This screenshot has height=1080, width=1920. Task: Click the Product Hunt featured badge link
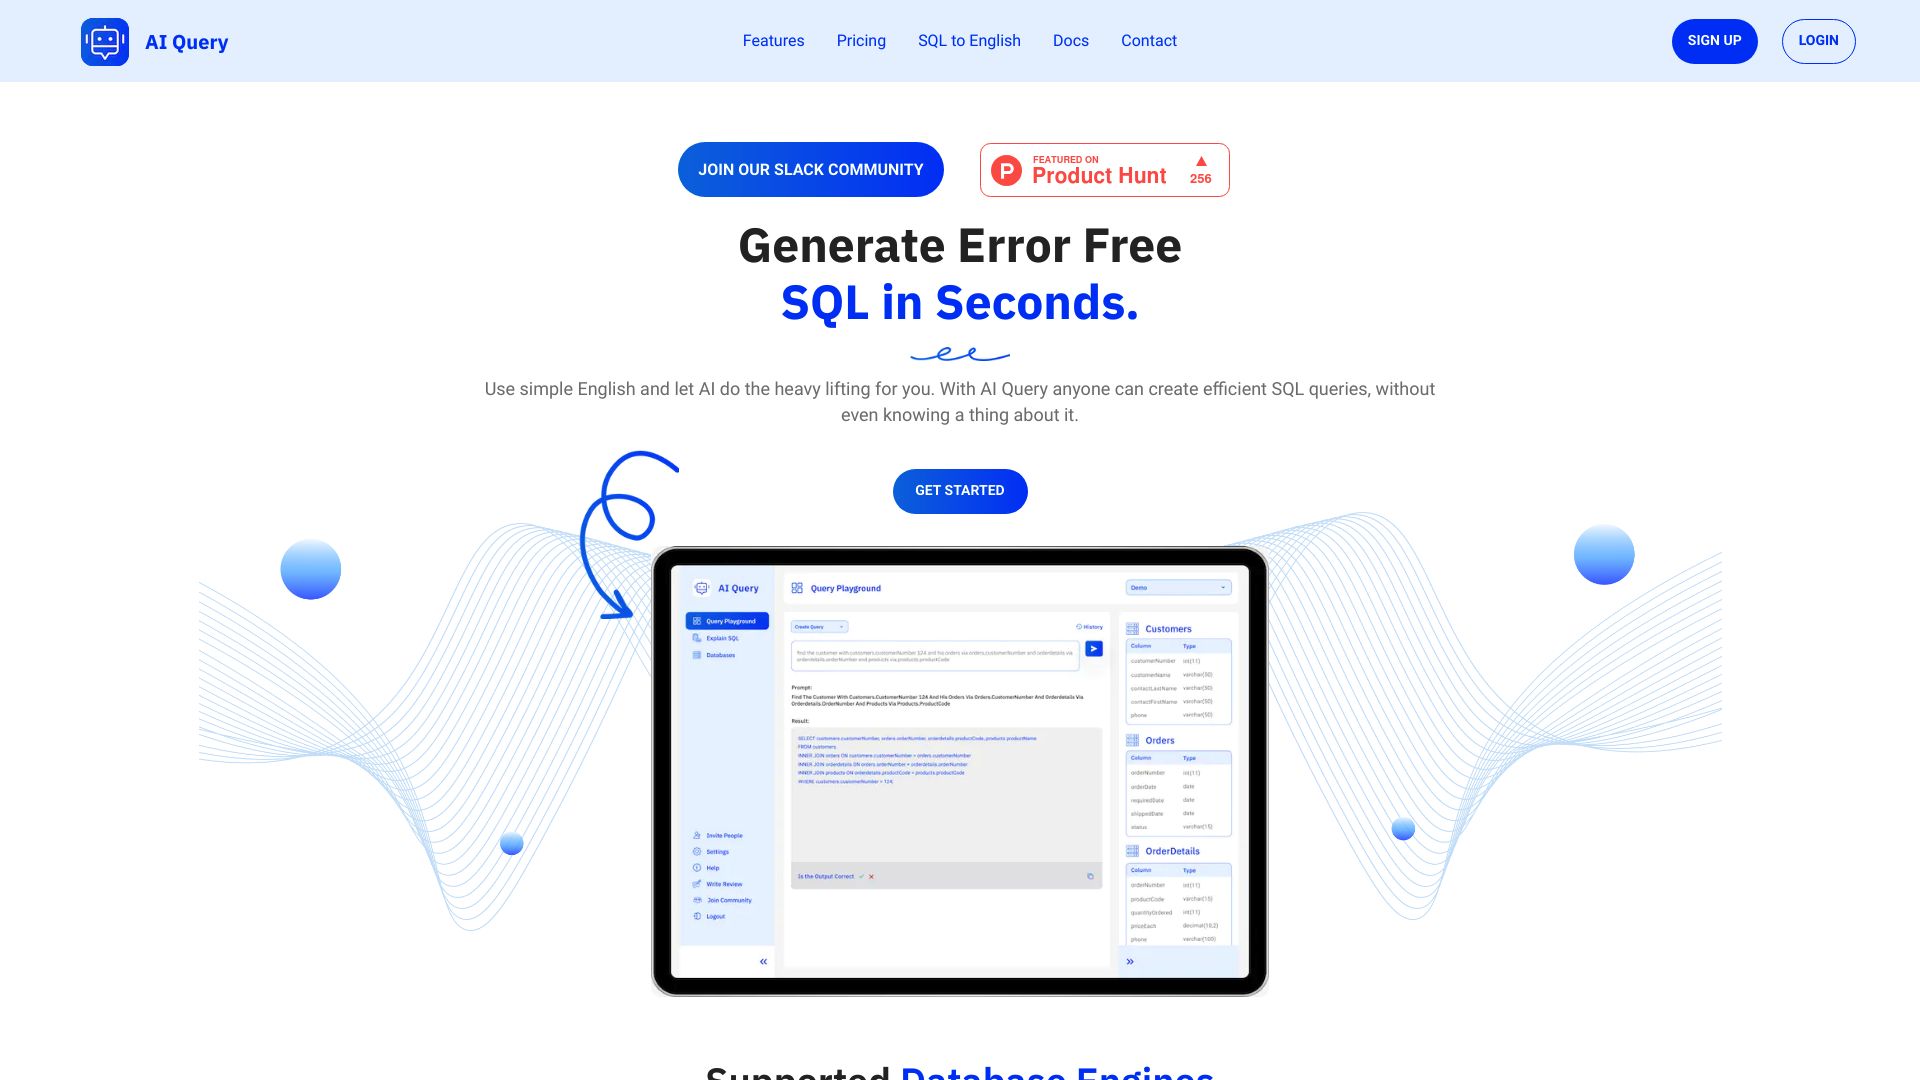(1105, 169)
